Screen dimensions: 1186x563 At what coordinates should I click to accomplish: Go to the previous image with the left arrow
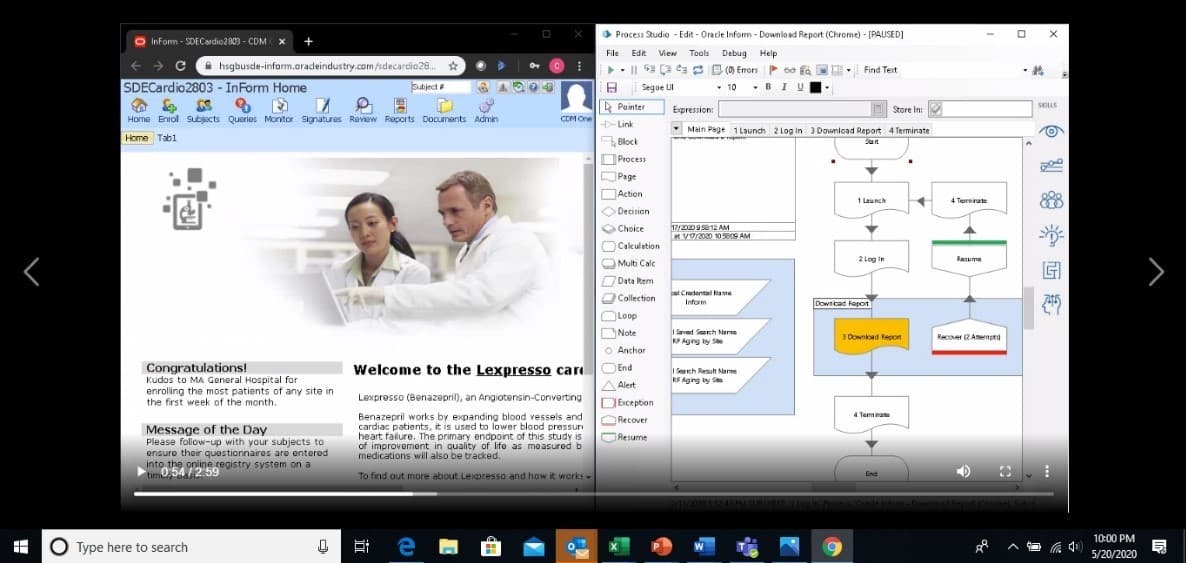31,272
